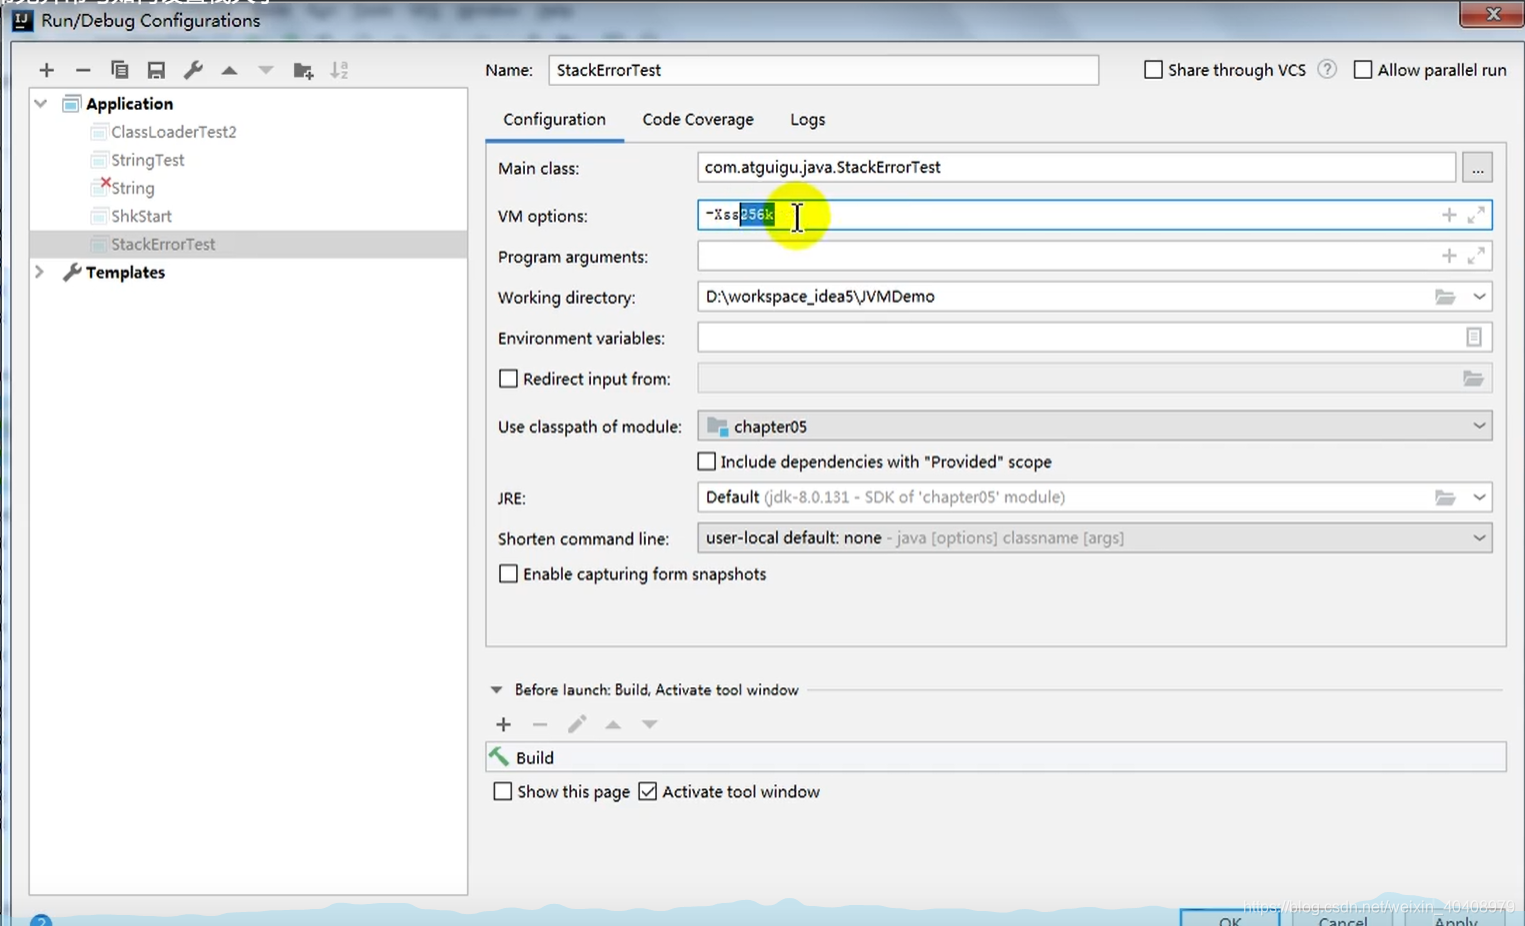This screenshot has width=1525, height=926.
Task: Switch to Configuration tab
Action: click(x=554, y=119)
